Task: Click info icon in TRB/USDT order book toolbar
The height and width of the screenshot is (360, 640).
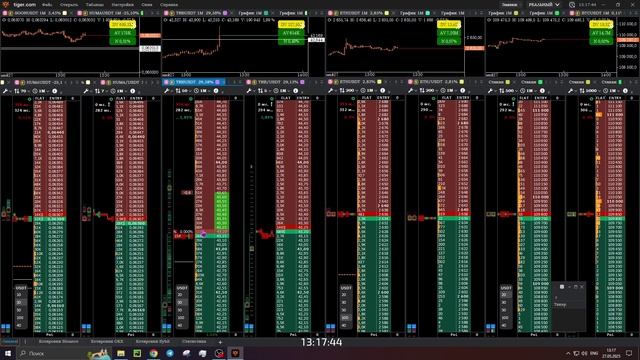Action: (296, 91)
